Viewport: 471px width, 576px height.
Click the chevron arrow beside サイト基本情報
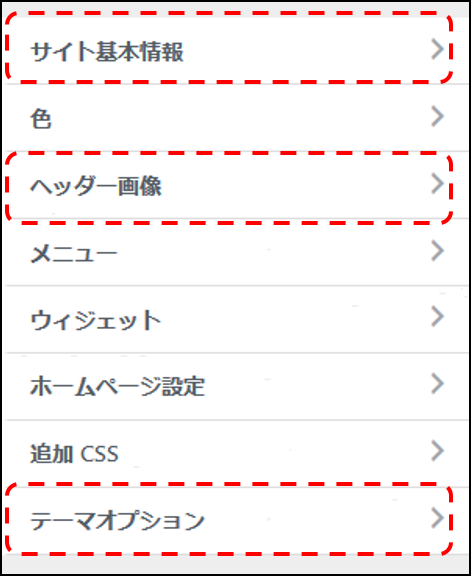click(437, 49)
